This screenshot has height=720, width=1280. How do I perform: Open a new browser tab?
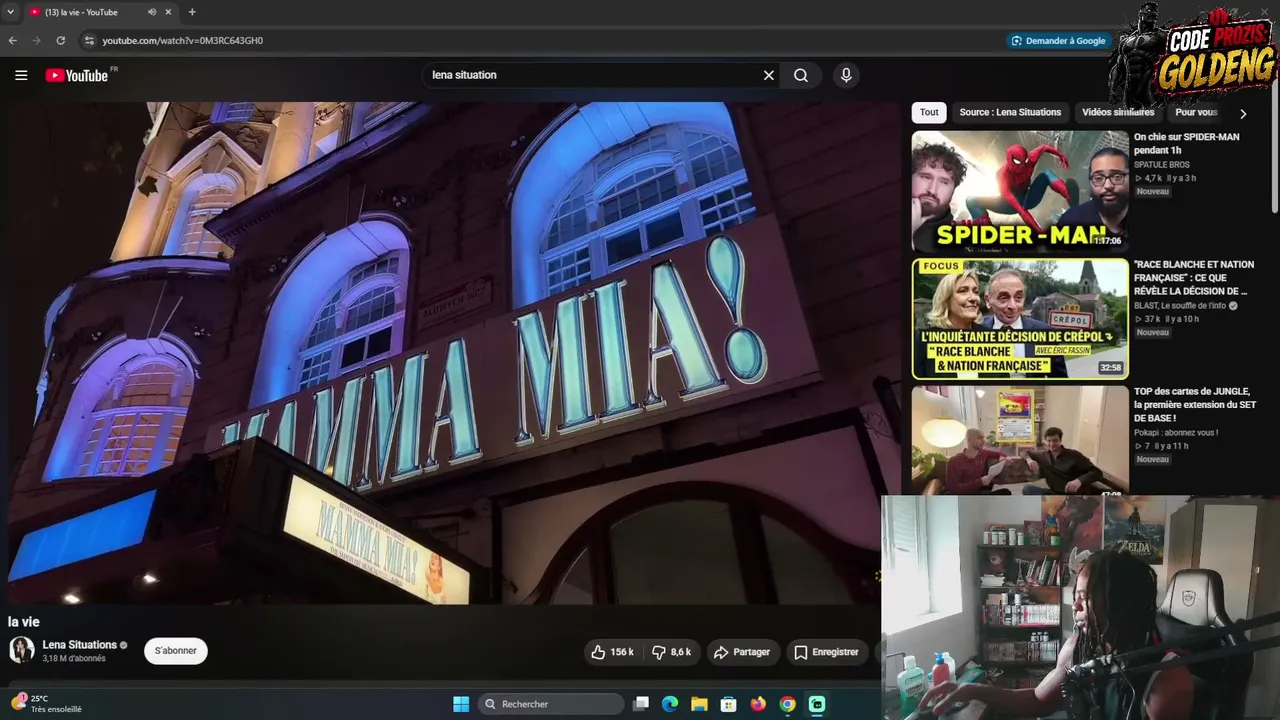[192, 12]
